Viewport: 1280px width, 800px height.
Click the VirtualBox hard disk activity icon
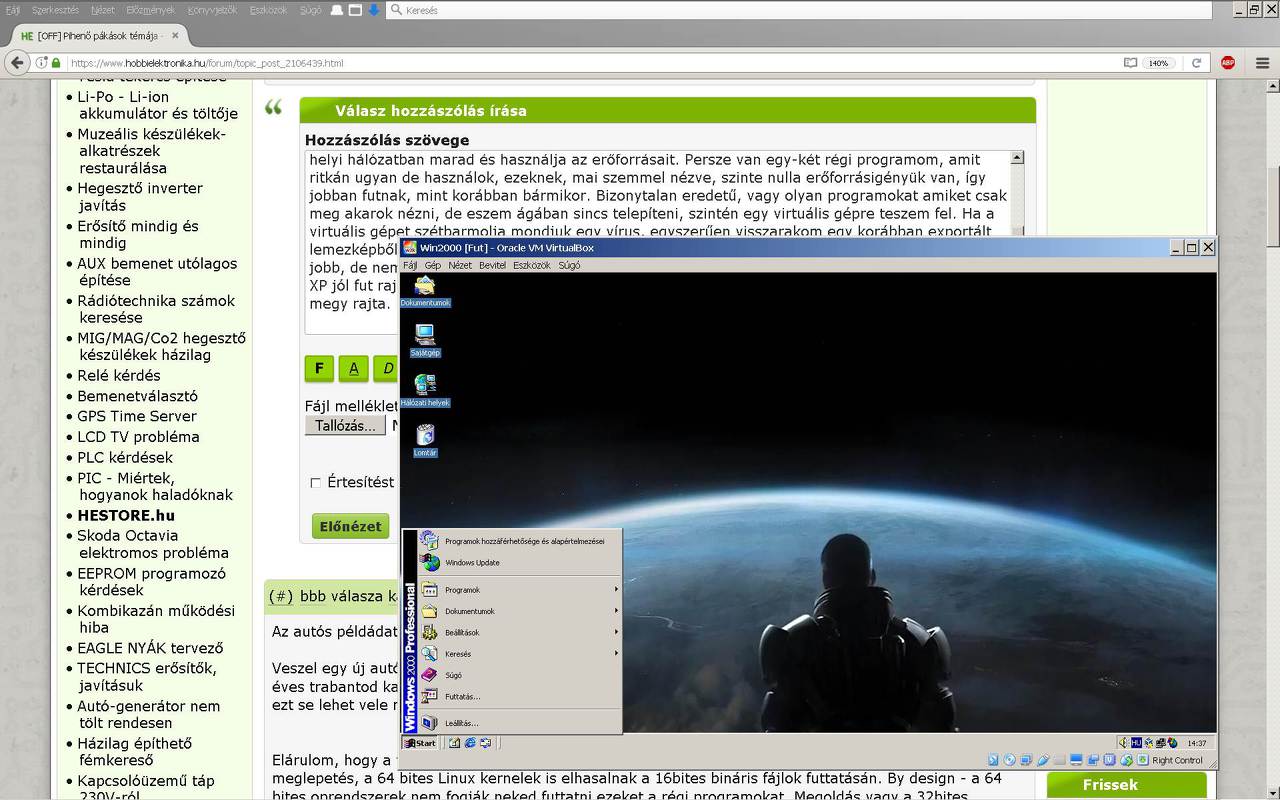click(x=993, y=760)
